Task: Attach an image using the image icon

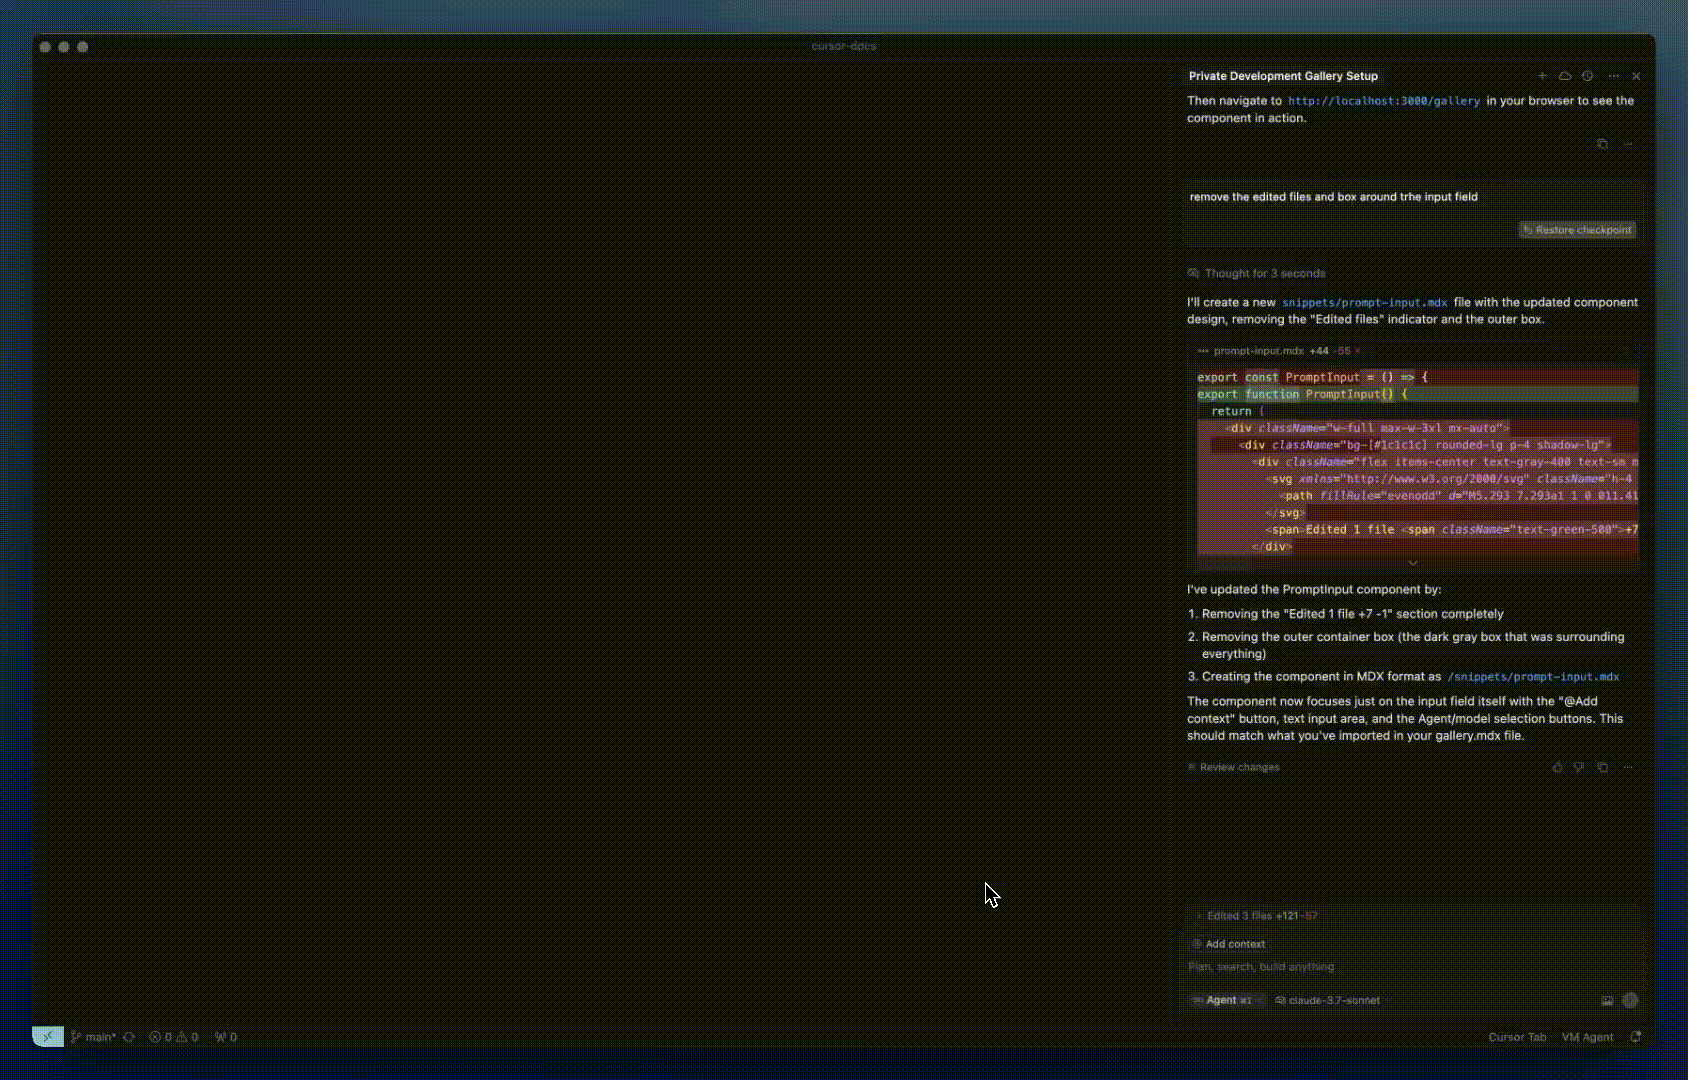Action: pyautogui.click(x=1607, y=1000)
